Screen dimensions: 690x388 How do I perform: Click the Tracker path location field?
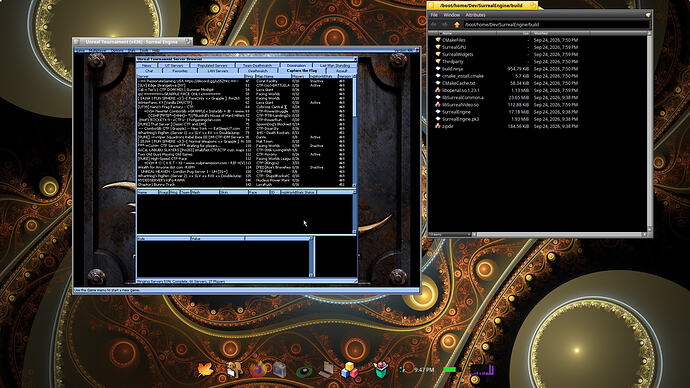pyautogui.click(x=556, y=25)
